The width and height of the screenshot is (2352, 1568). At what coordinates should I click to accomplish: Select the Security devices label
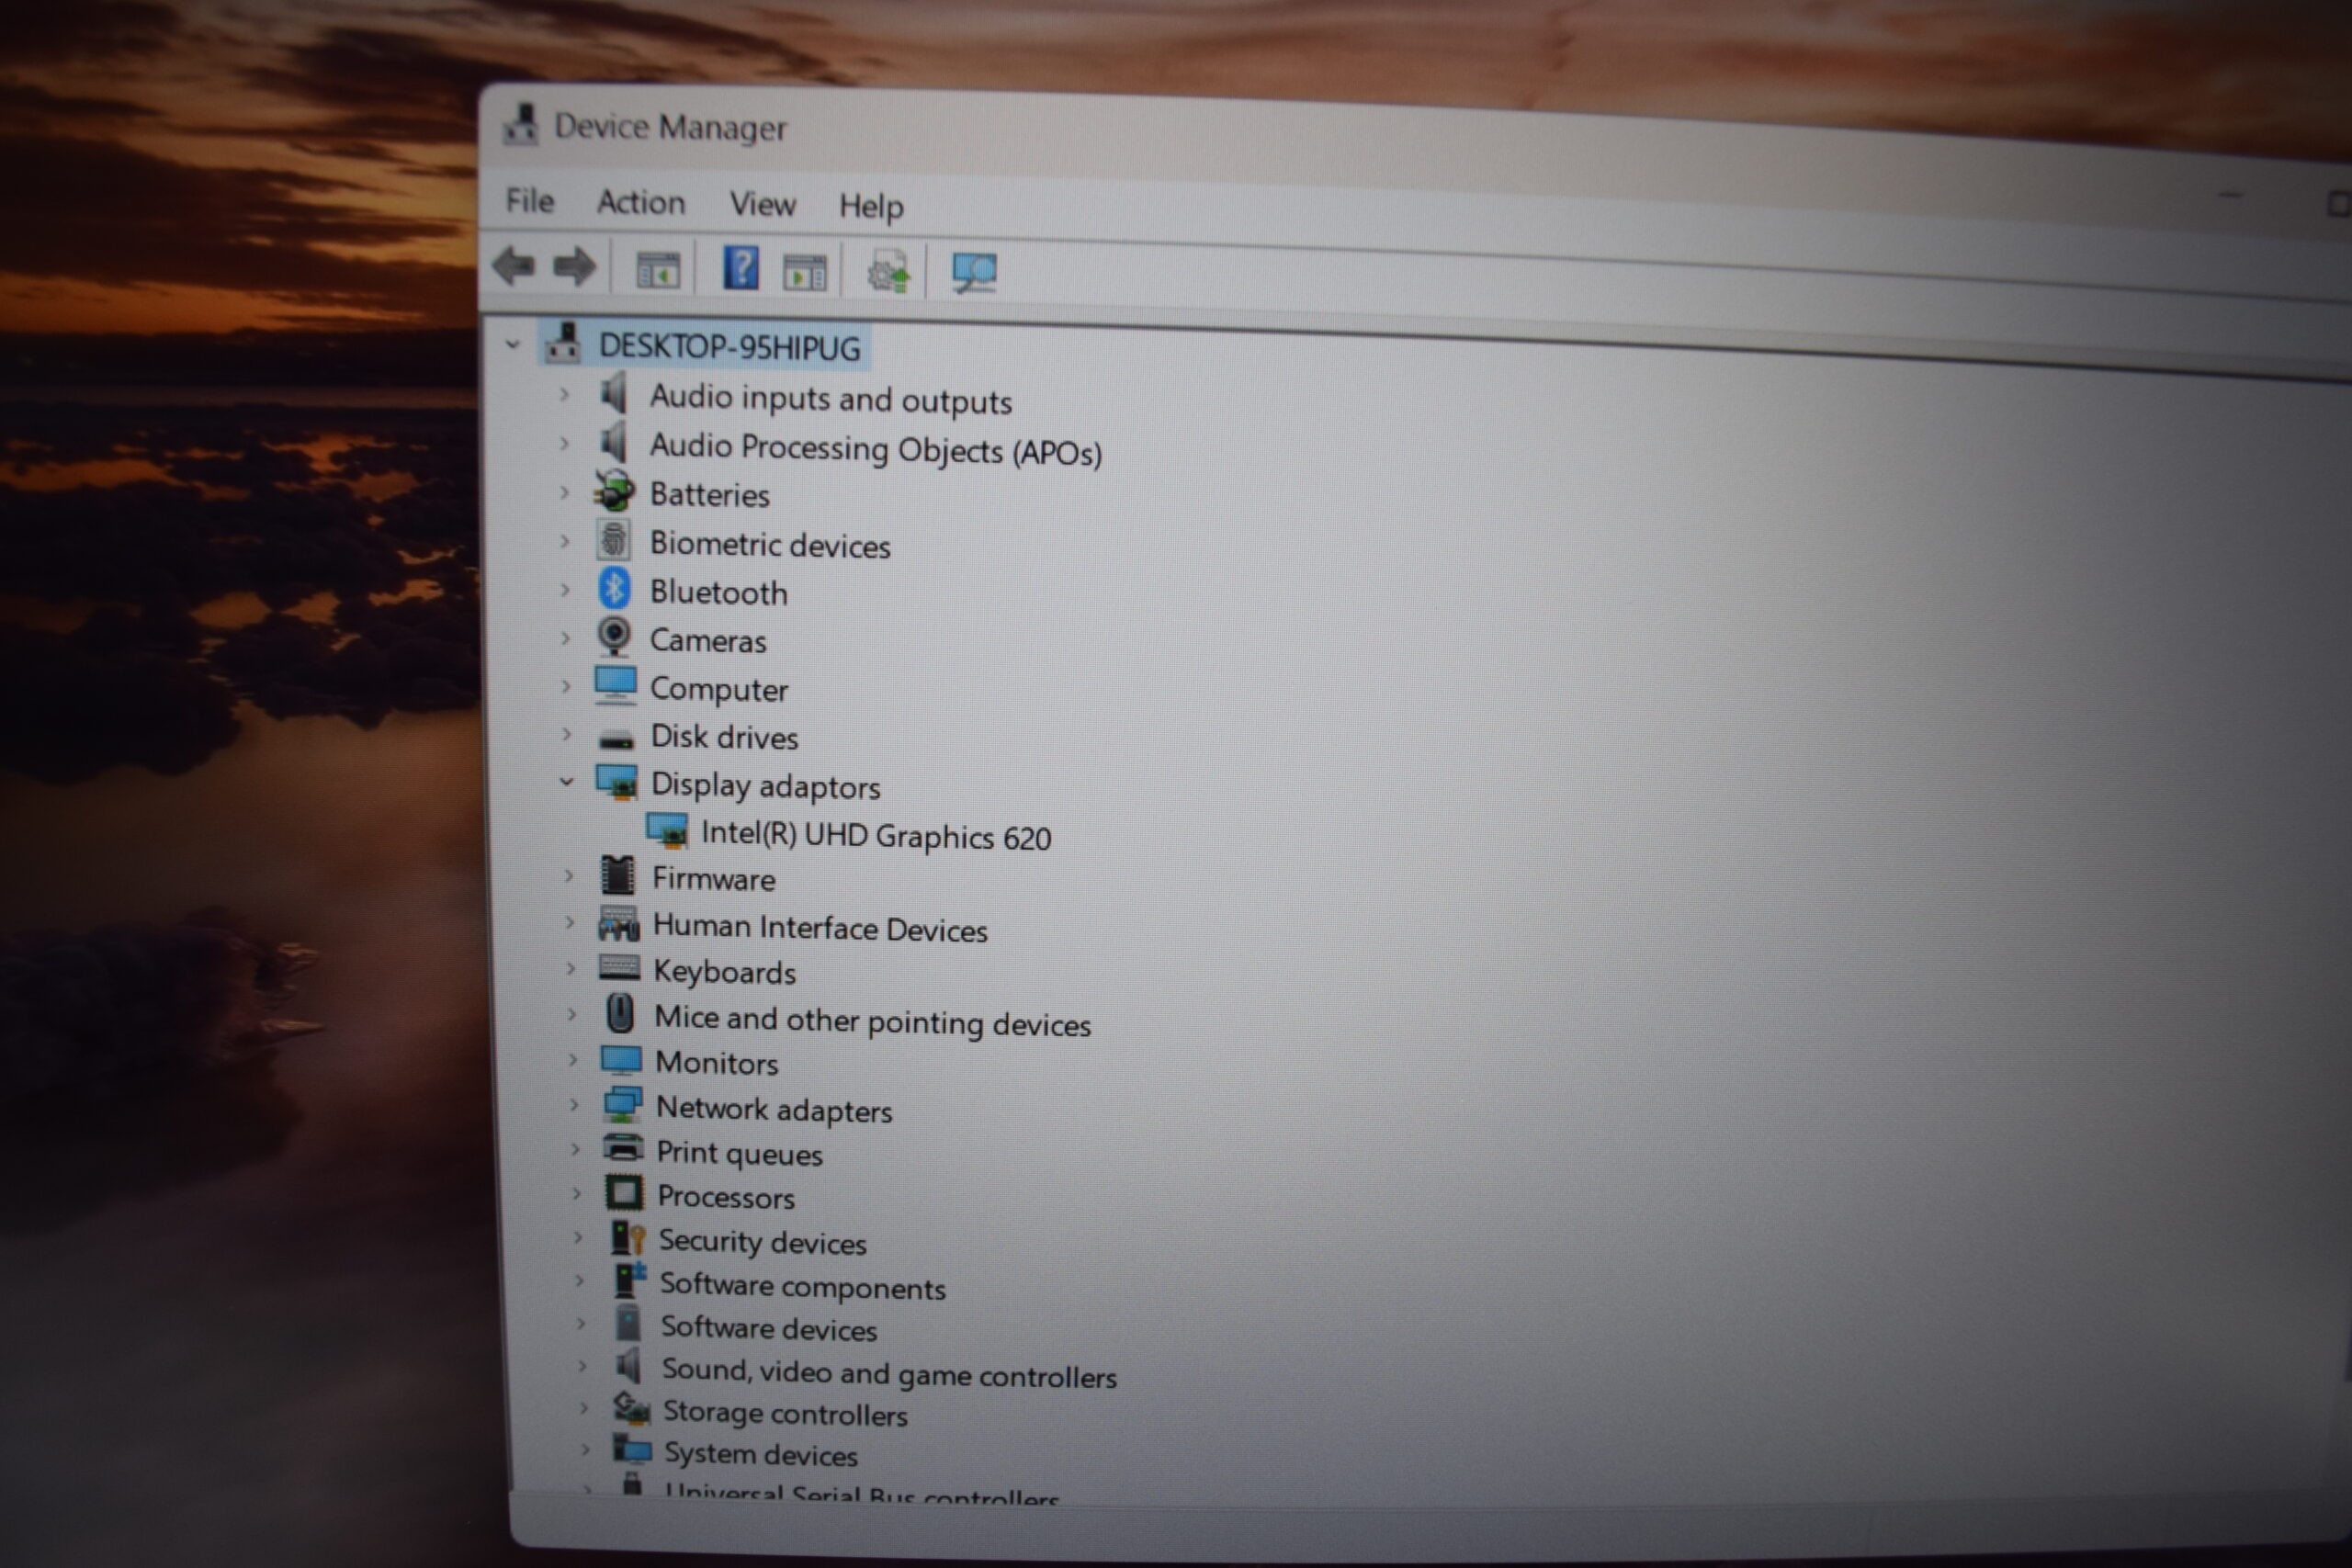click(762, 1242)
